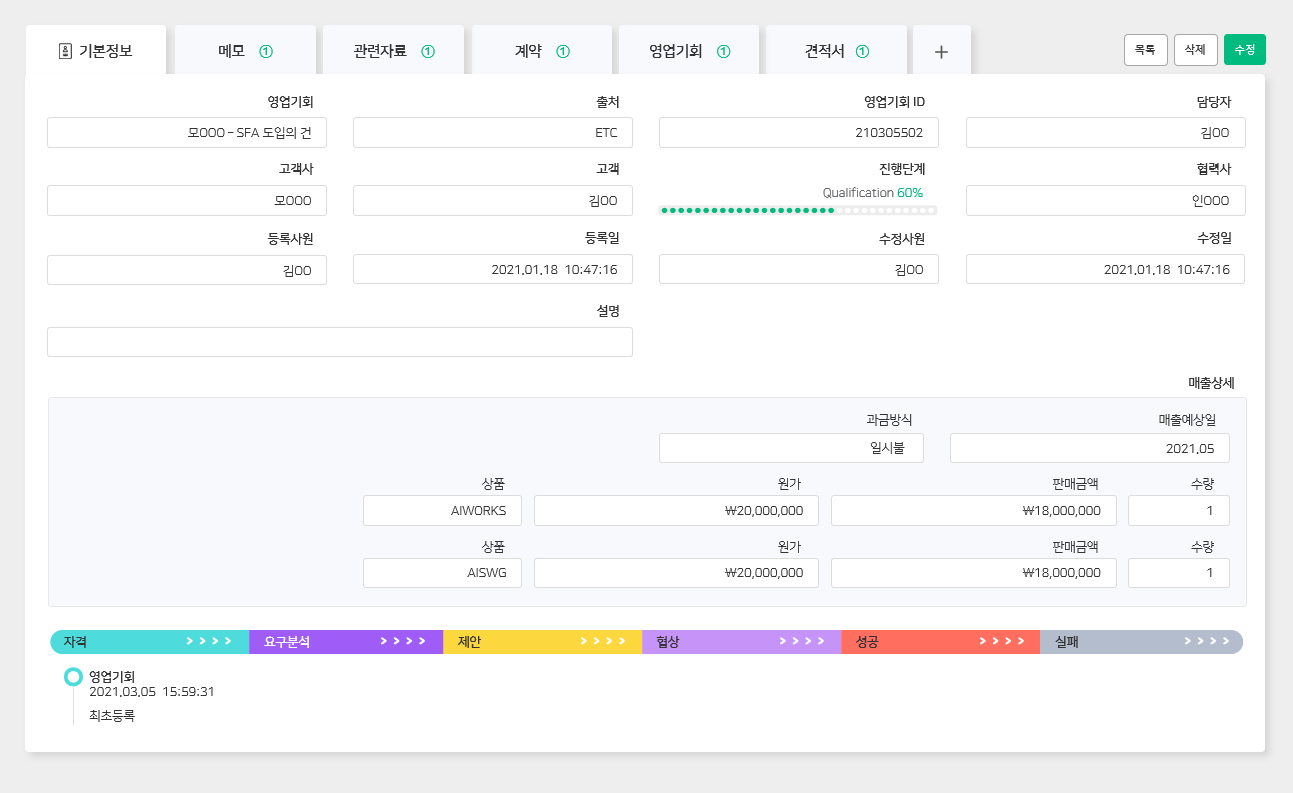Select the 요구분석 stage segment

[x=346, y=642]
